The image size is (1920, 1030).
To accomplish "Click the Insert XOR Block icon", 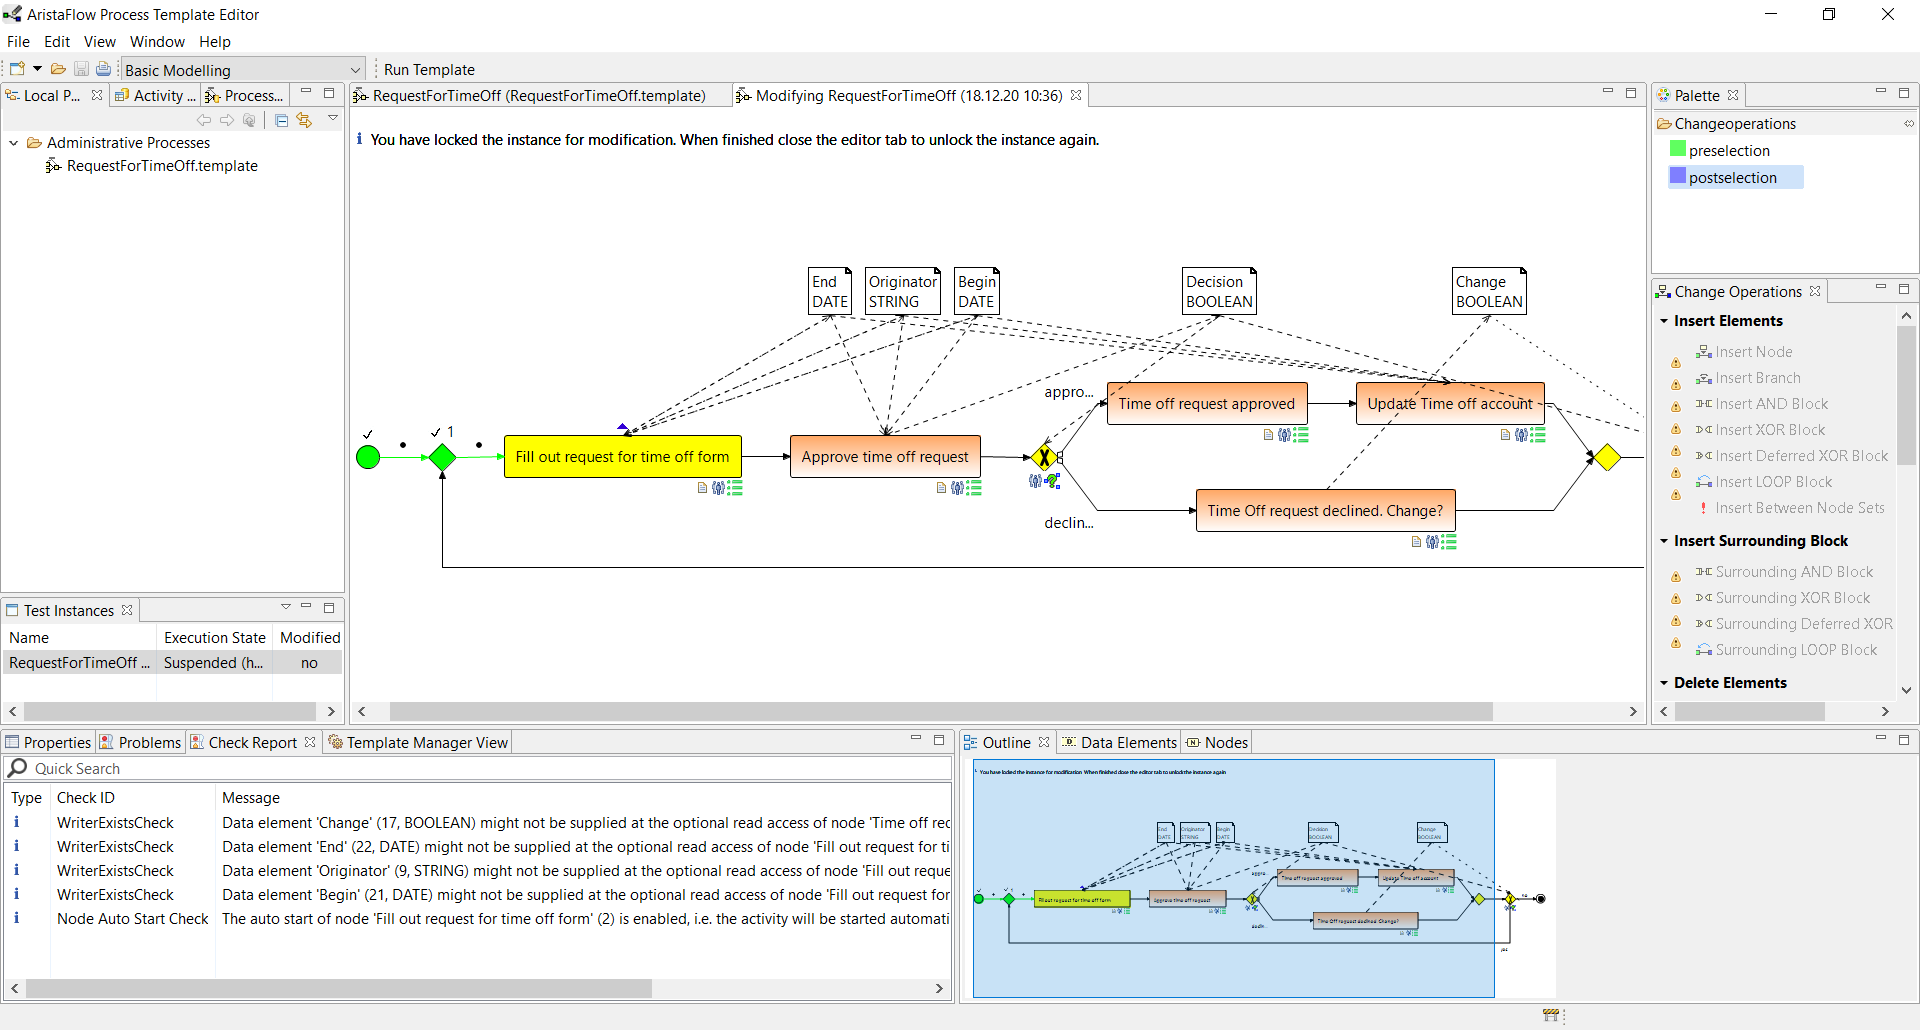I will [x=1704, y=430].
